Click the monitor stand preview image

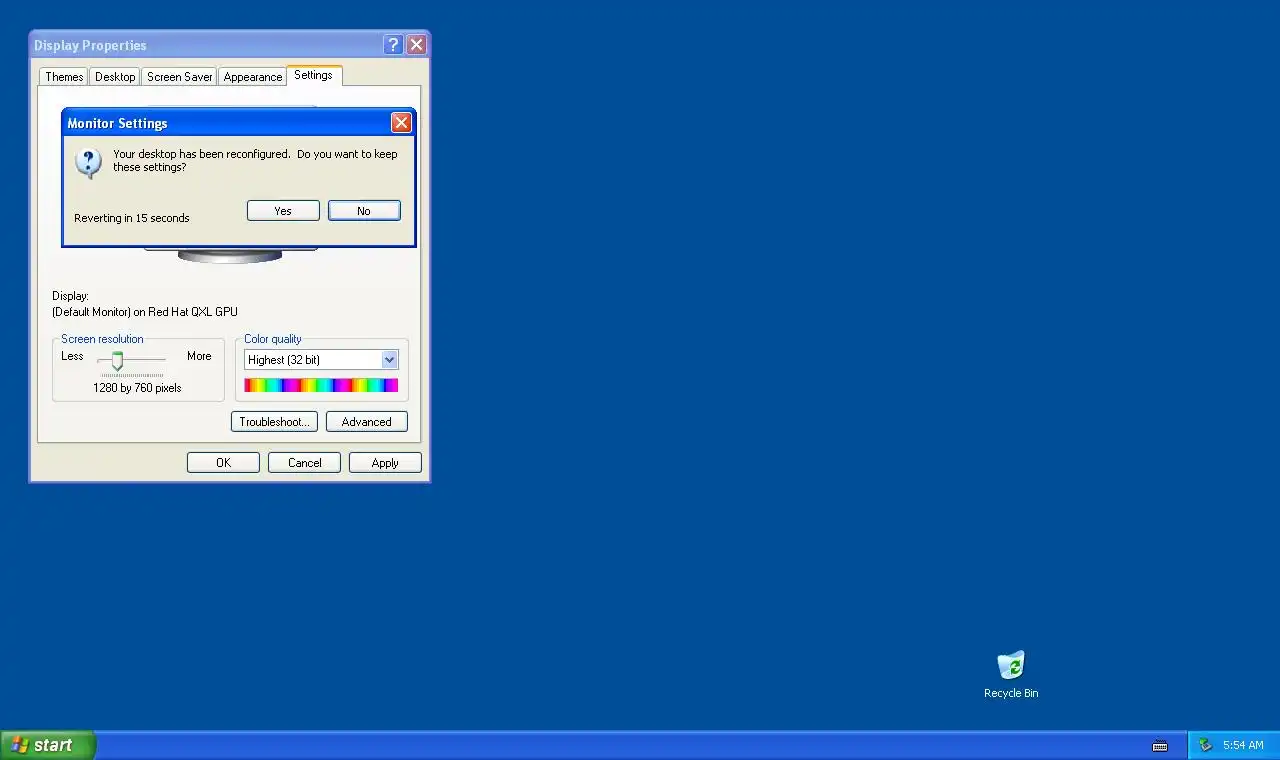[x=230, y=256]
